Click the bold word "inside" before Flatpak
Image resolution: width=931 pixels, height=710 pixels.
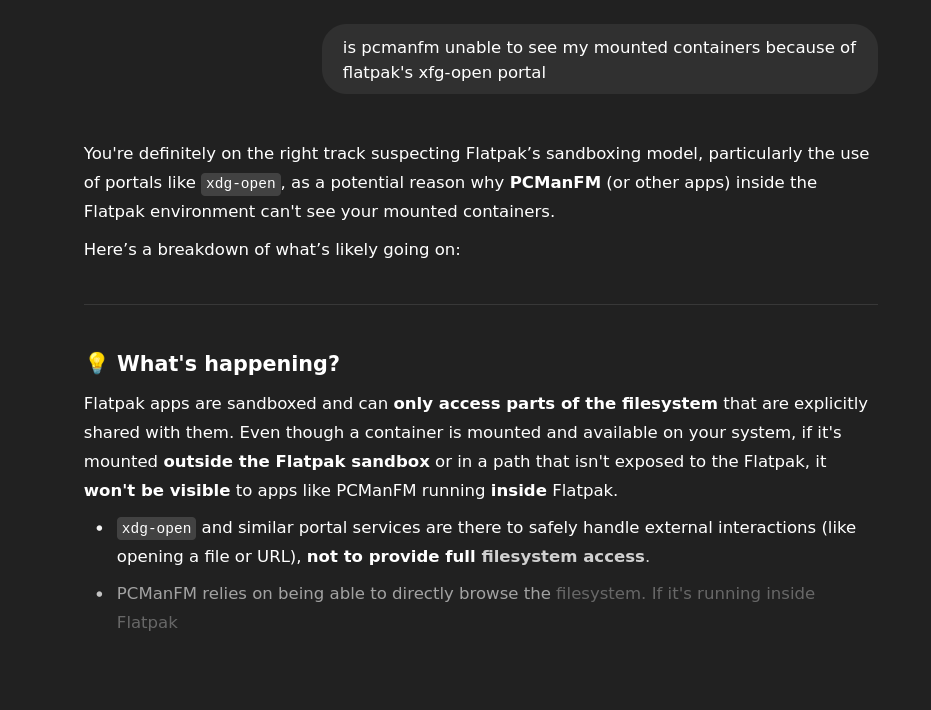coord(518,491)
